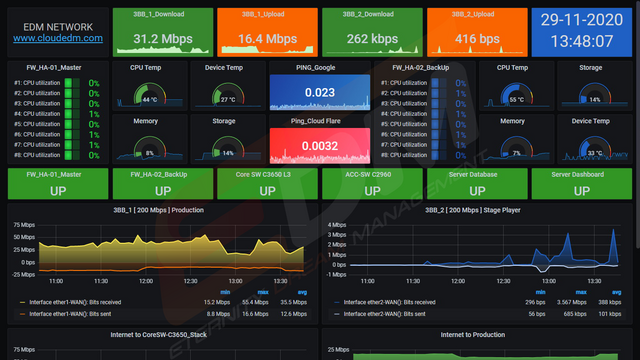Toggle ether1-WAN Bits received legend series
This screenshot has width=640, height=360.
pyautogui.click(x=75, y=302)
